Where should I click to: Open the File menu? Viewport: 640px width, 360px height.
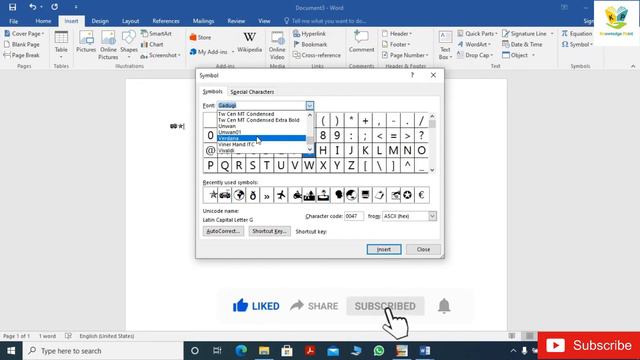click(x=13, y=21)
